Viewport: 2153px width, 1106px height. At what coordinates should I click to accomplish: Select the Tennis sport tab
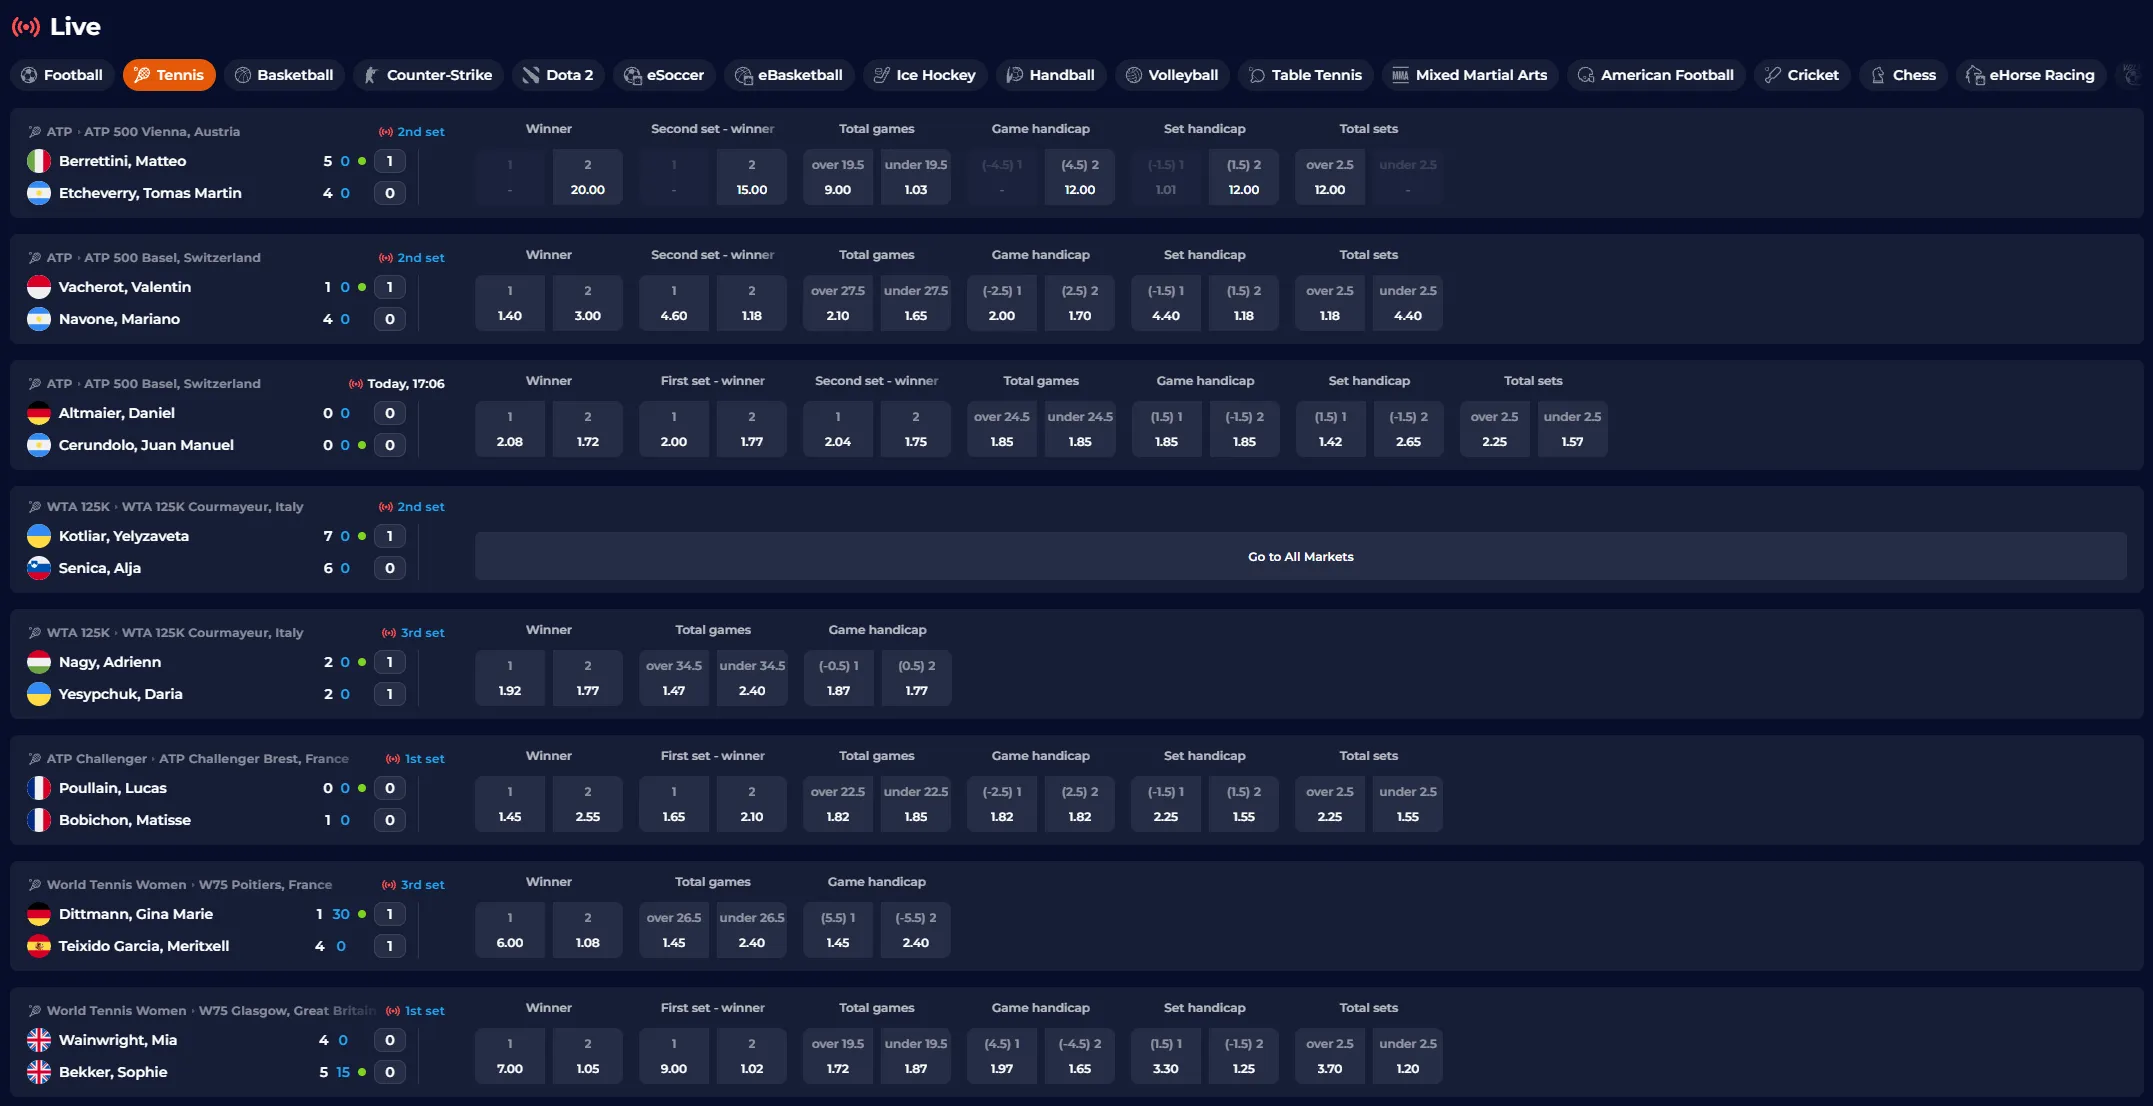pyautogui.click(x=169, y=75)
